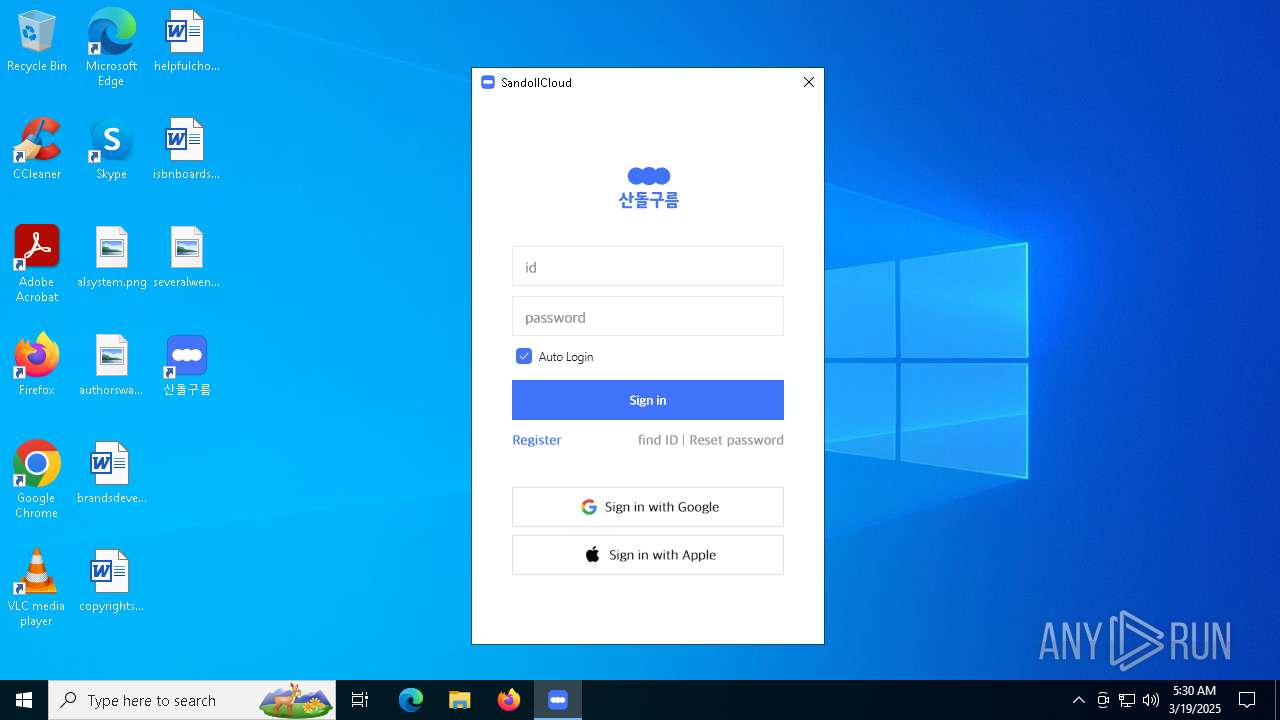Click the taskbar search box

tap(192, 700)
